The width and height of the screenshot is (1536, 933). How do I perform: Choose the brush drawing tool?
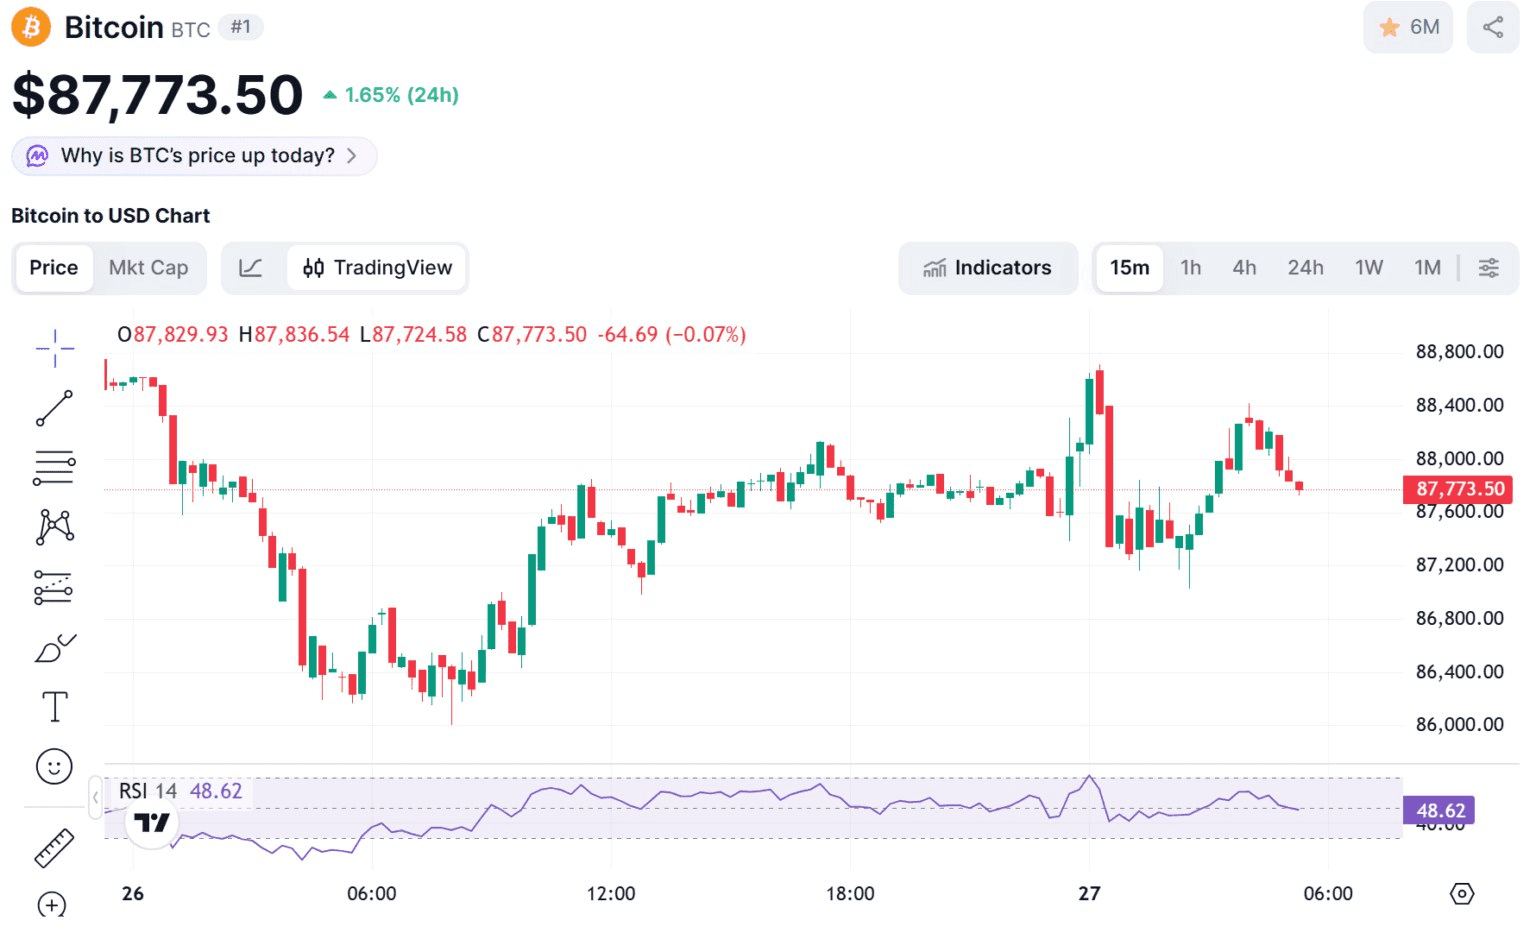tap(55, 649)
